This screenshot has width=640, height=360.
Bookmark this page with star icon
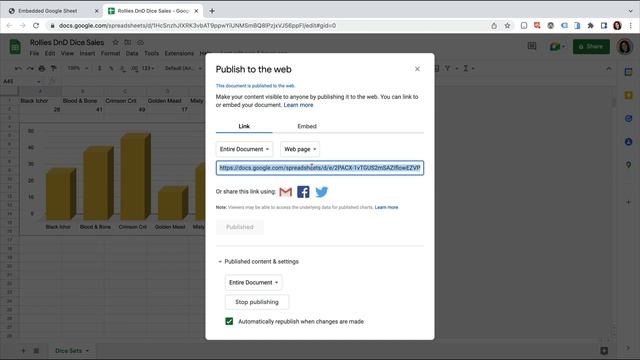(x=507, y=26)
